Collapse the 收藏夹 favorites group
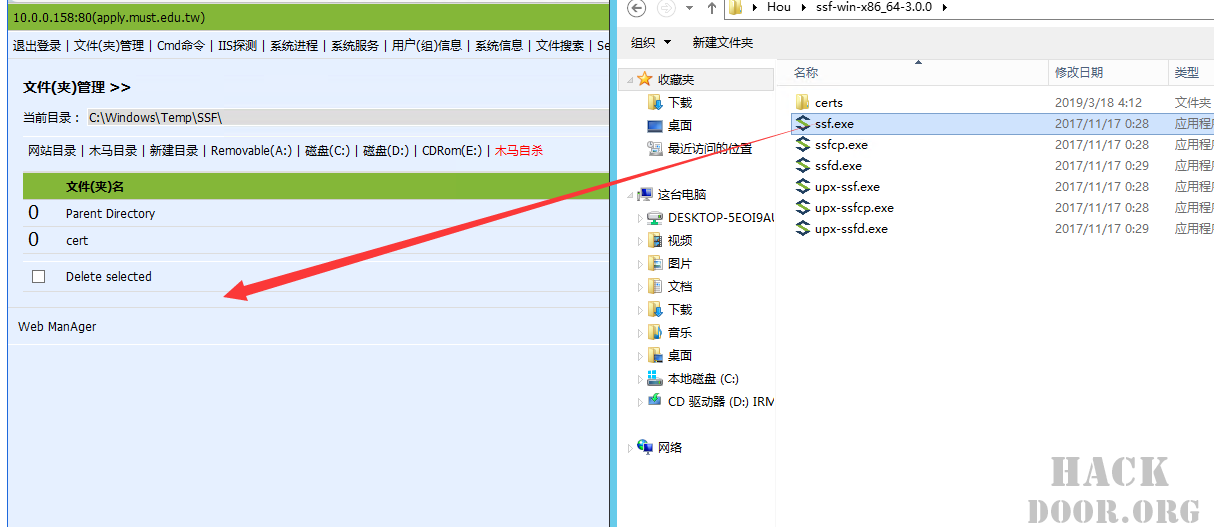The image size is (1214, 527). coord(628,79)
